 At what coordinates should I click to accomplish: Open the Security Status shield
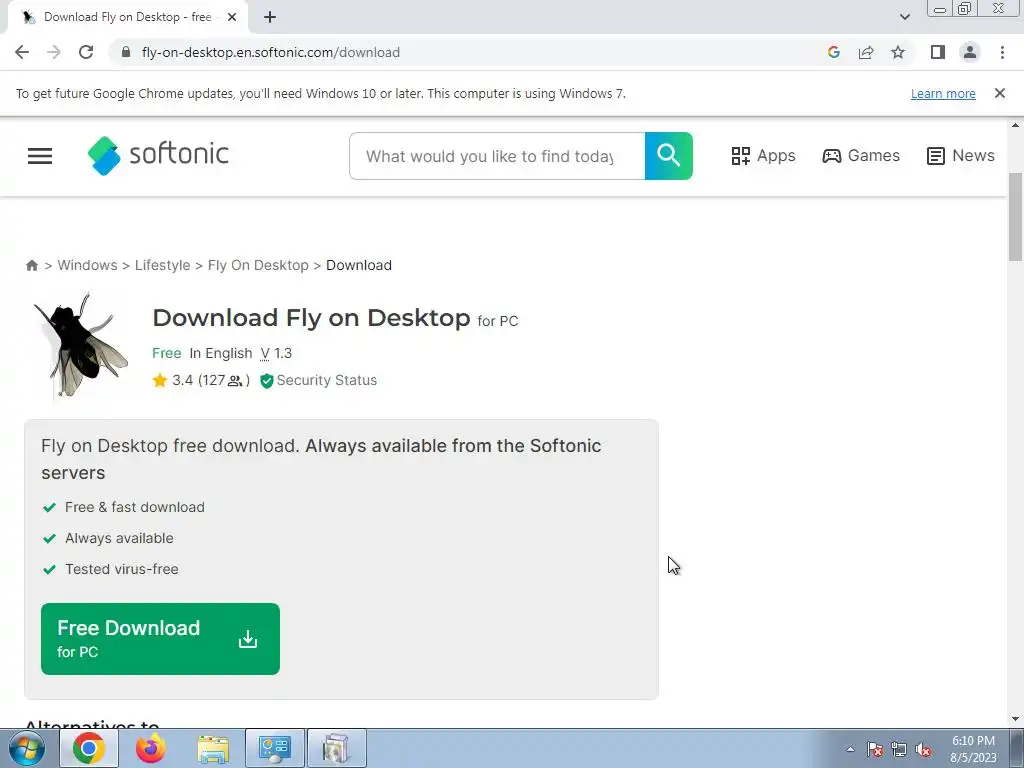[319, 380]
